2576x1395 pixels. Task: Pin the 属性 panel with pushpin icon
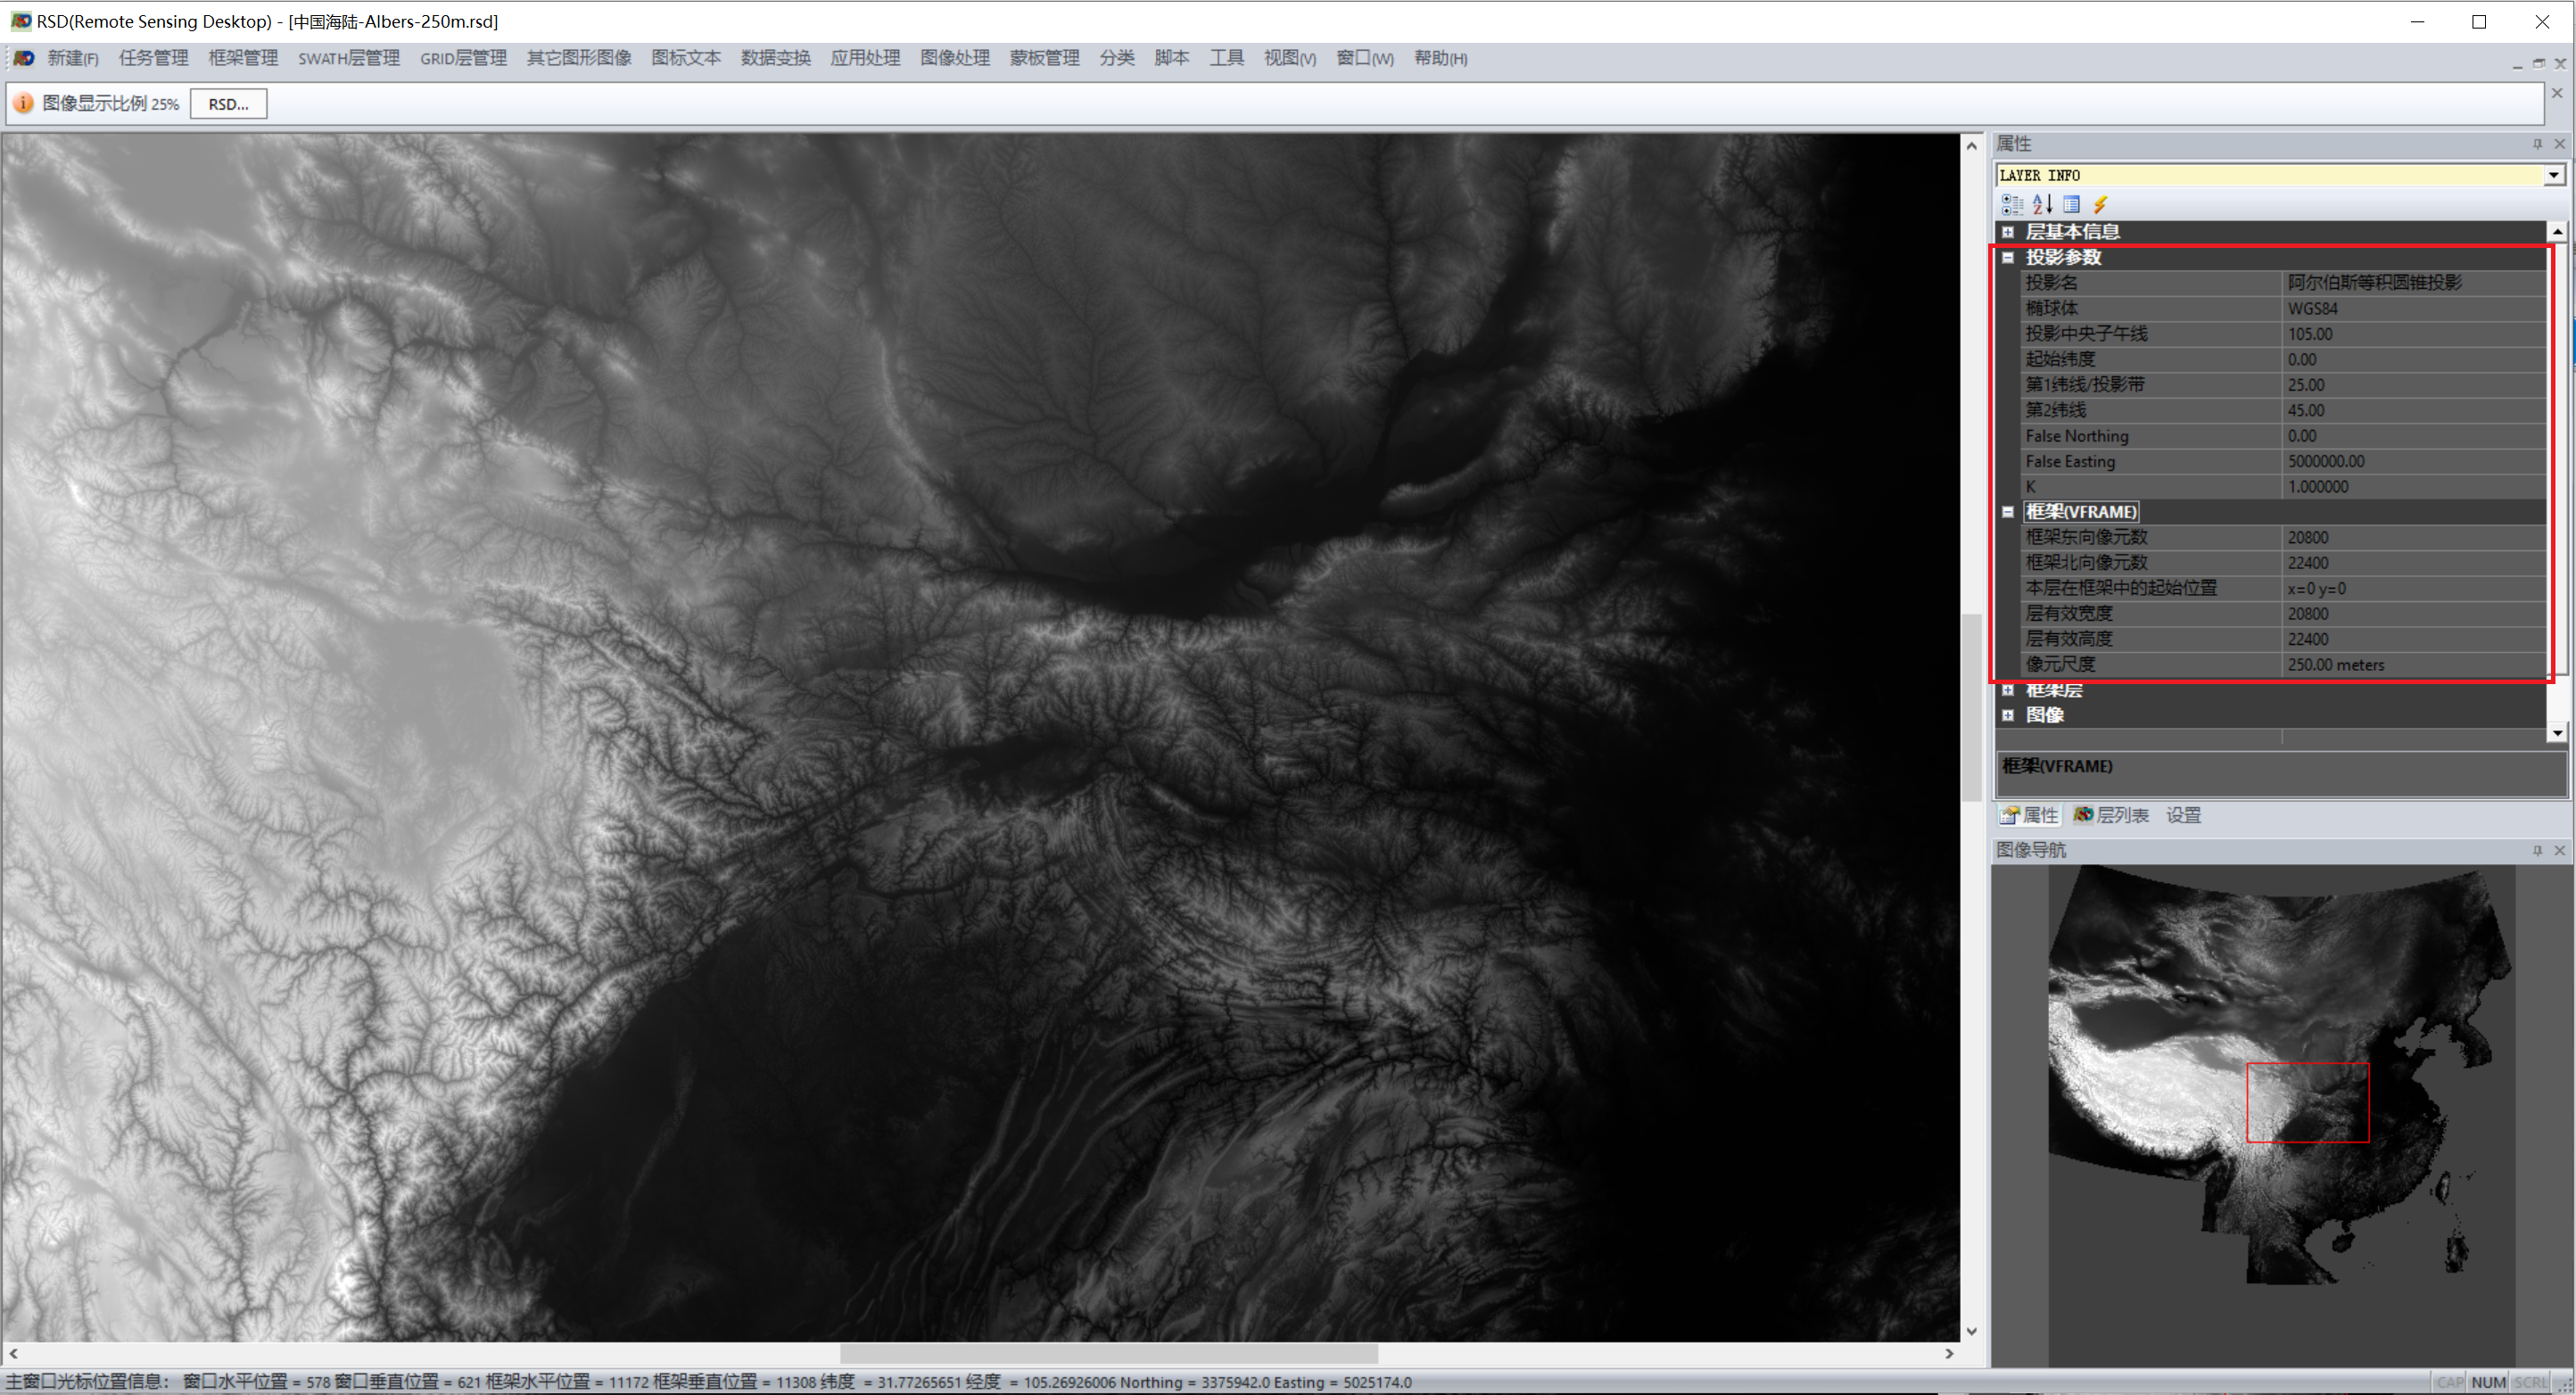click(2536, 144)
